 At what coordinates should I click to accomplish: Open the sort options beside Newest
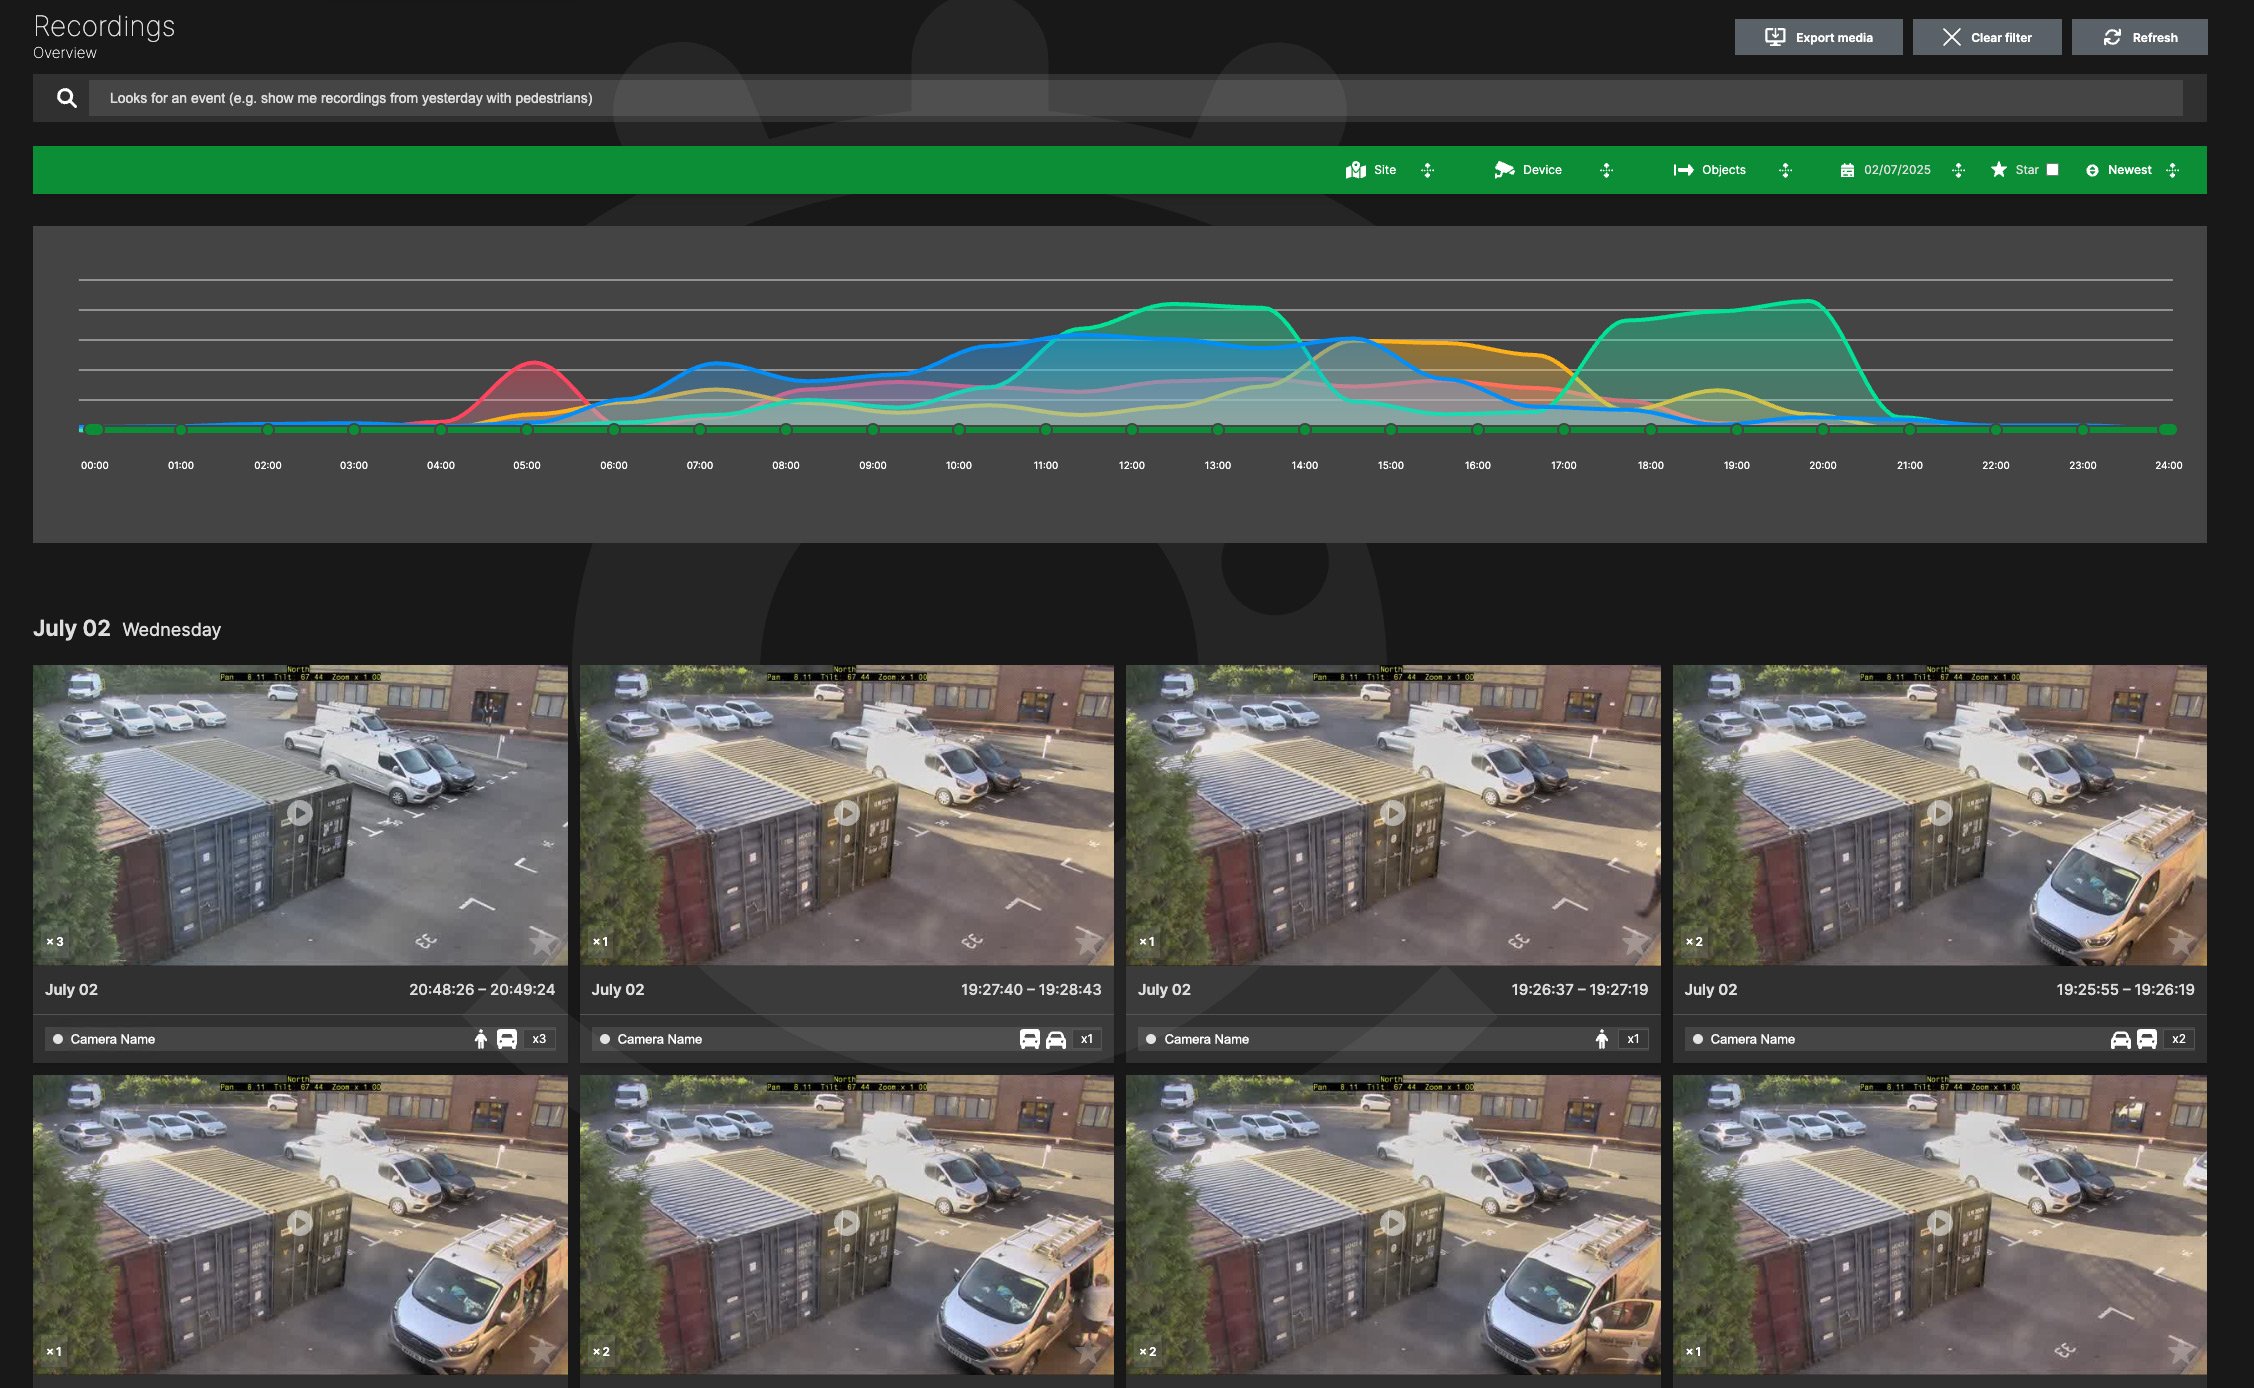point(2172,170)
